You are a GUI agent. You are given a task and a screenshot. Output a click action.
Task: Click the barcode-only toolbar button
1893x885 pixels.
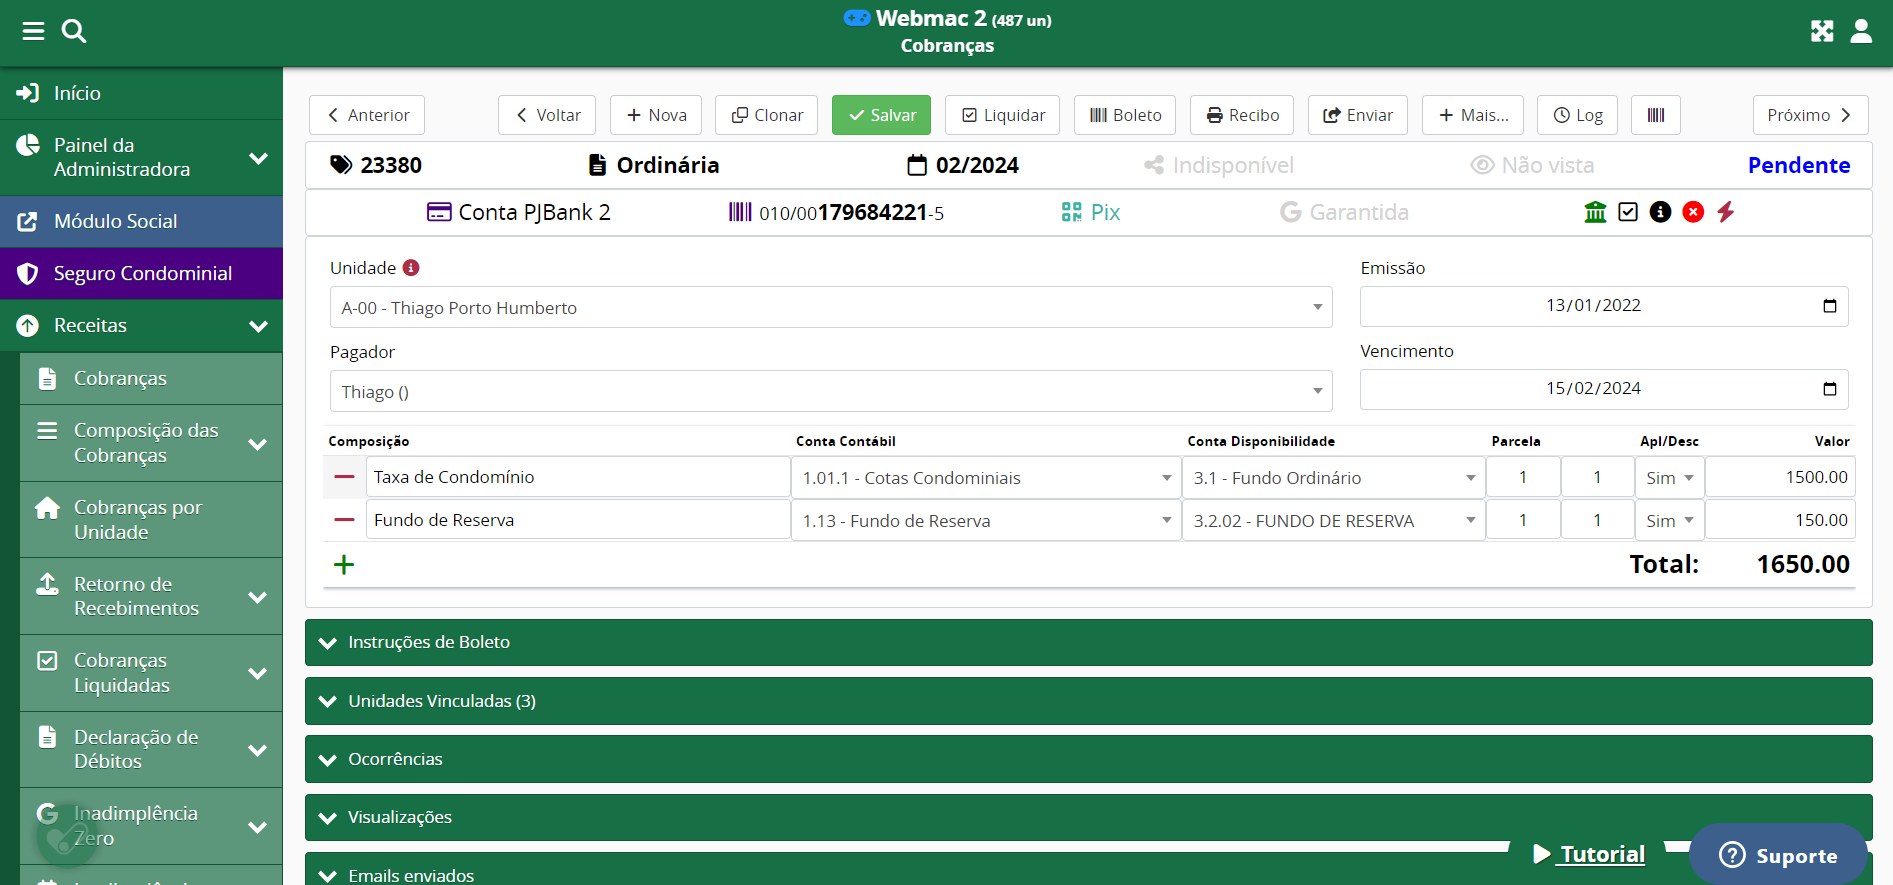click(x=1655, y=115)
